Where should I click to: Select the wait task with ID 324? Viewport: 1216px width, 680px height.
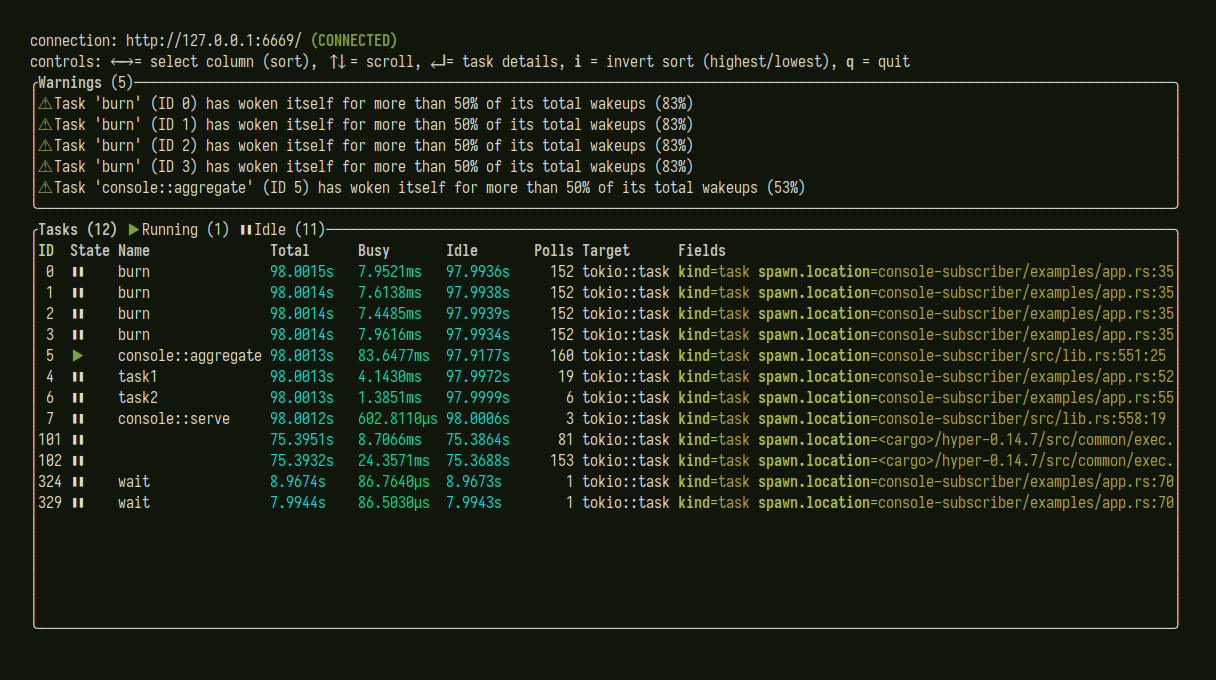click(x=134, y=482)
